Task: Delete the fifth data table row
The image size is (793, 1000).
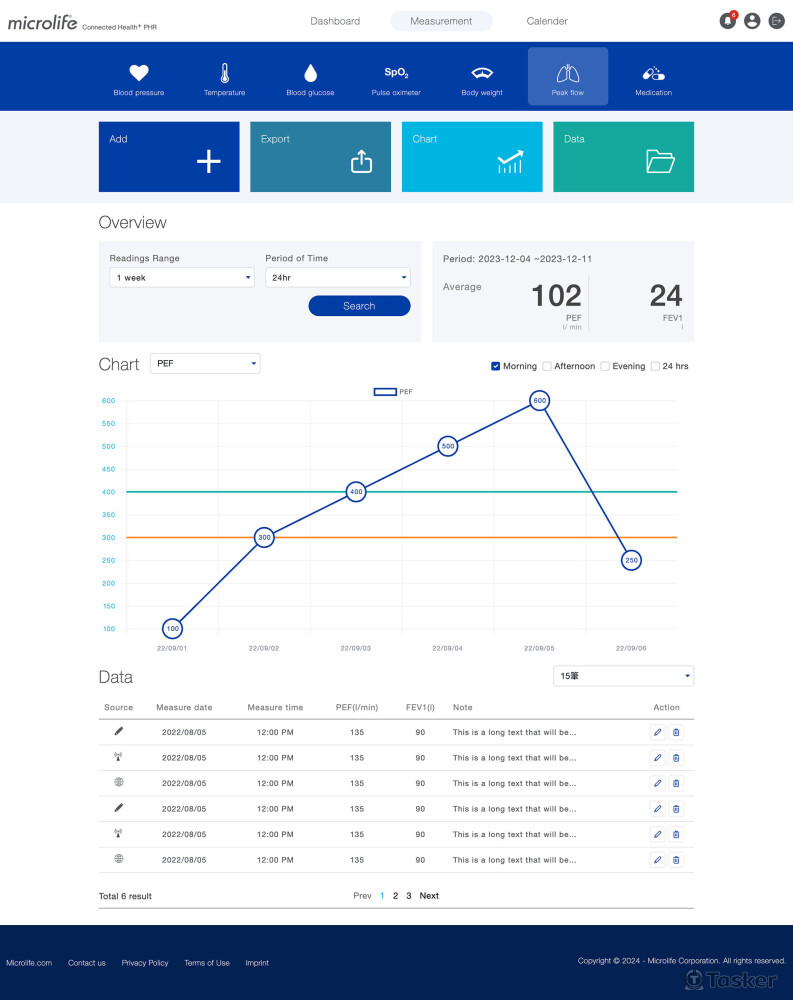Action: pos(676,834)
